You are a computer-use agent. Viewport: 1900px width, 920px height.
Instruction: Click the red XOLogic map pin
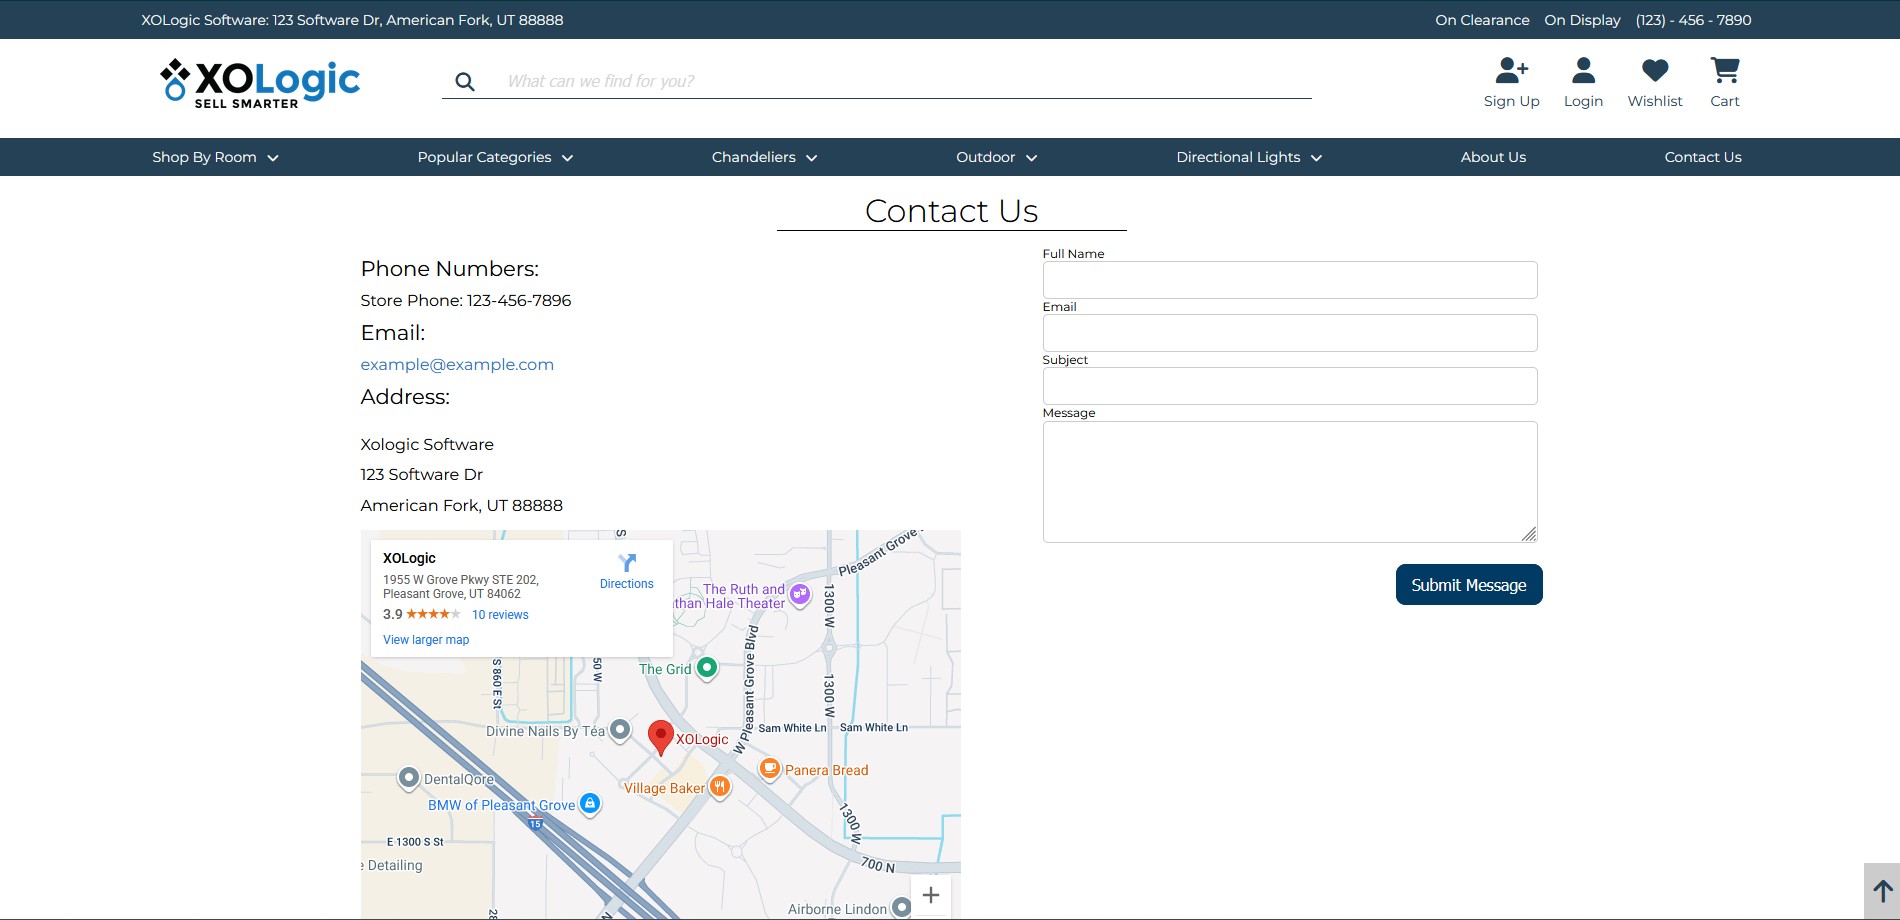[x=660, y=738]
